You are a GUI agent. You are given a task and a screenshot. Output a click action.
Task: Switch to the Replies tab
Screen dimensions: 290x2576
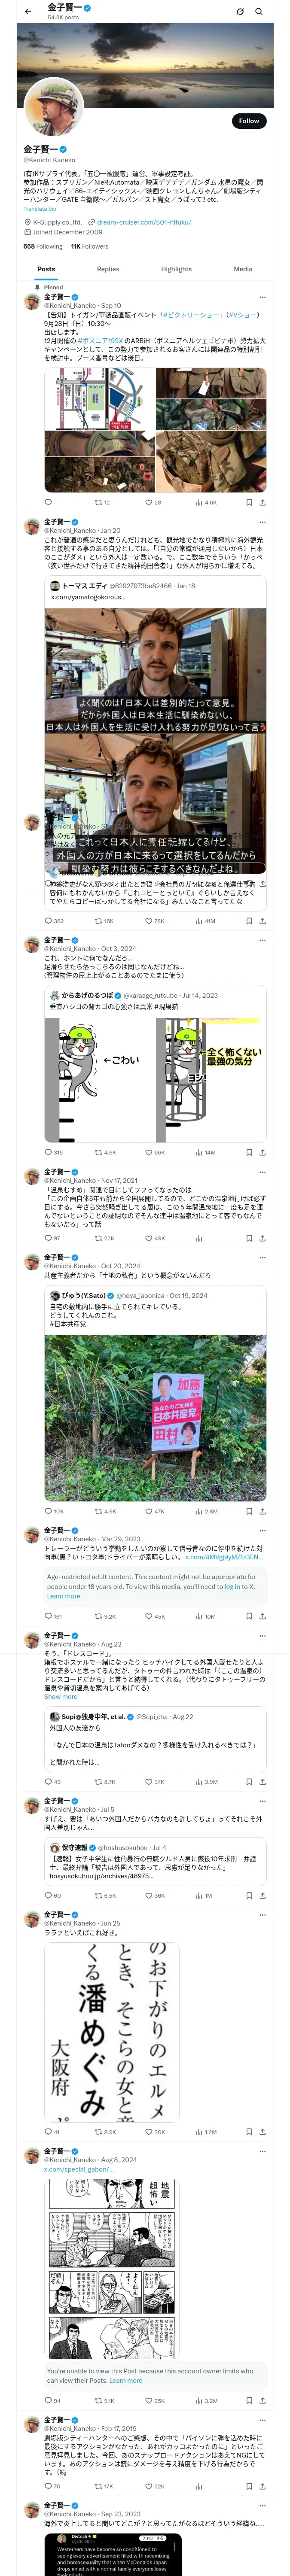click(108, 269)
